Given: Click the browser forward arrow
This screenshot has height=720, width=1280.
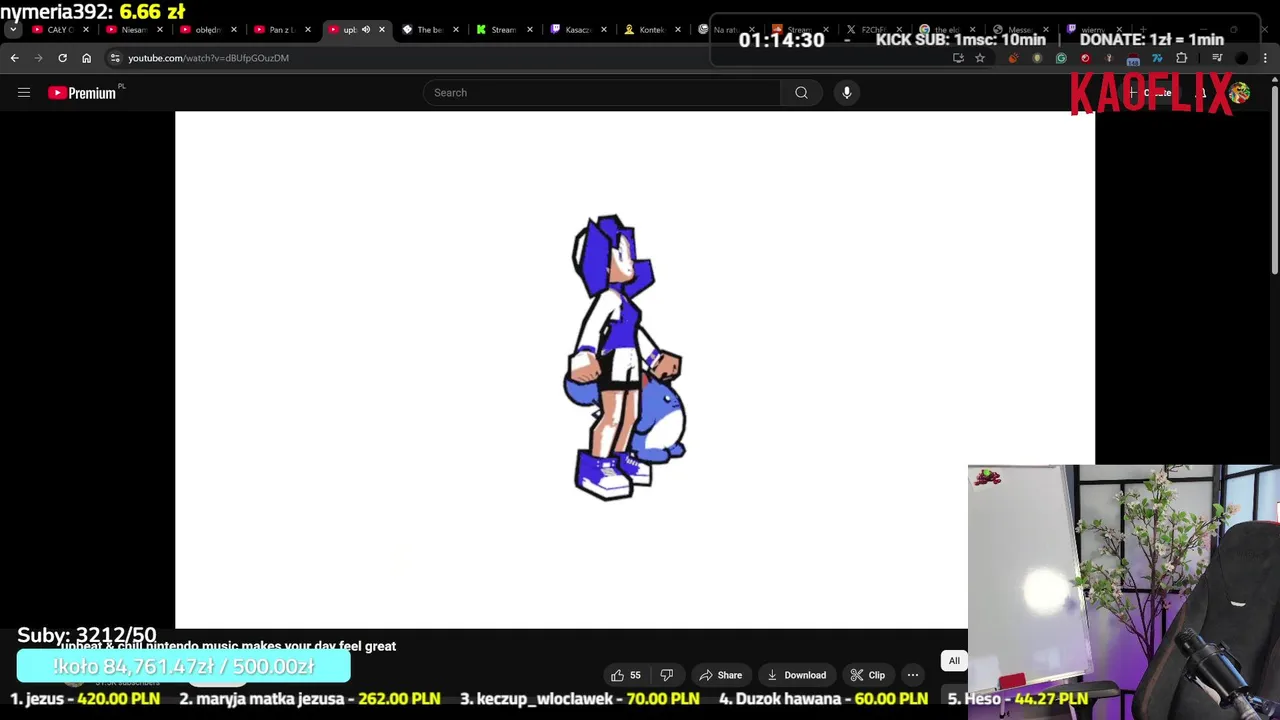Looking at the screenshot, I should coord(39,58).
